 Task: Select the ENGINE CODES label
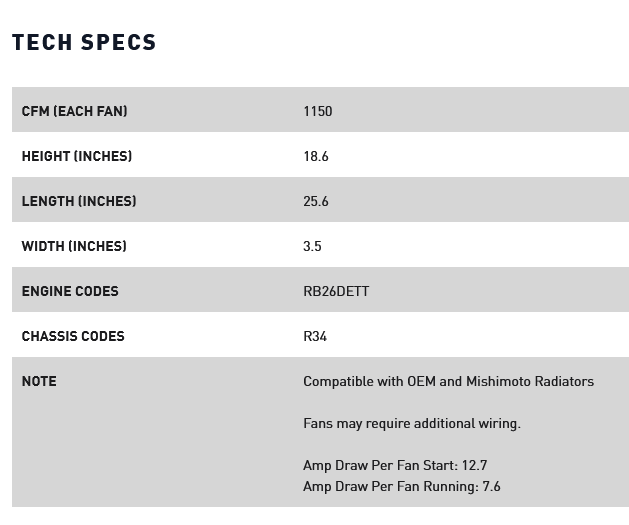tap(70, 291)
